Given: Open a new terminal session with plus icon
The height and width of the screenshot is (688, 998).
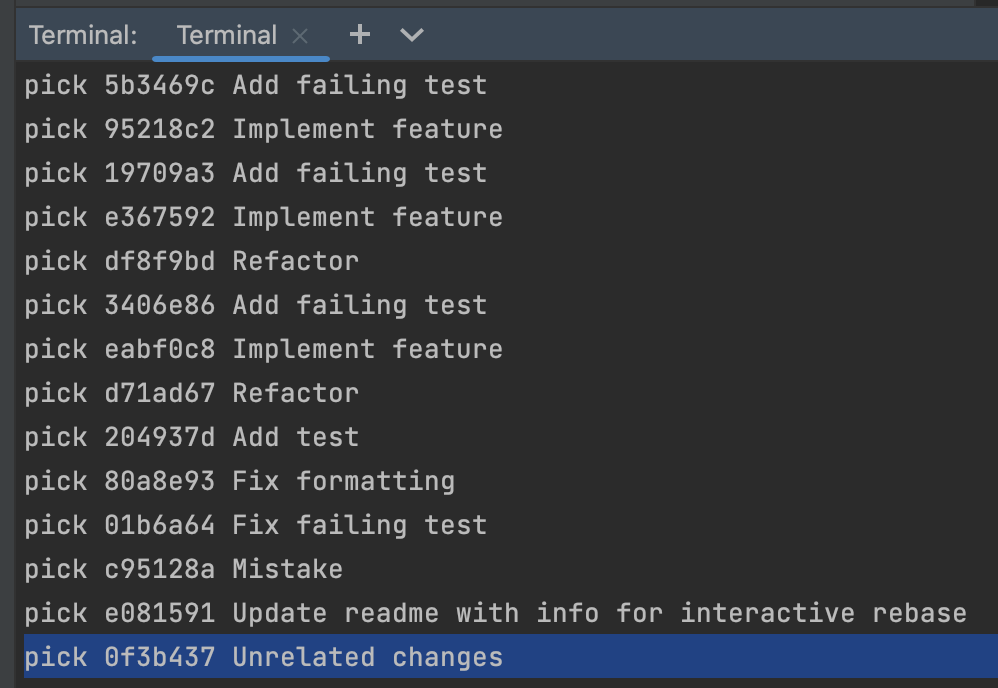Looking at the screenshot, I should click(x=359, y=34).
